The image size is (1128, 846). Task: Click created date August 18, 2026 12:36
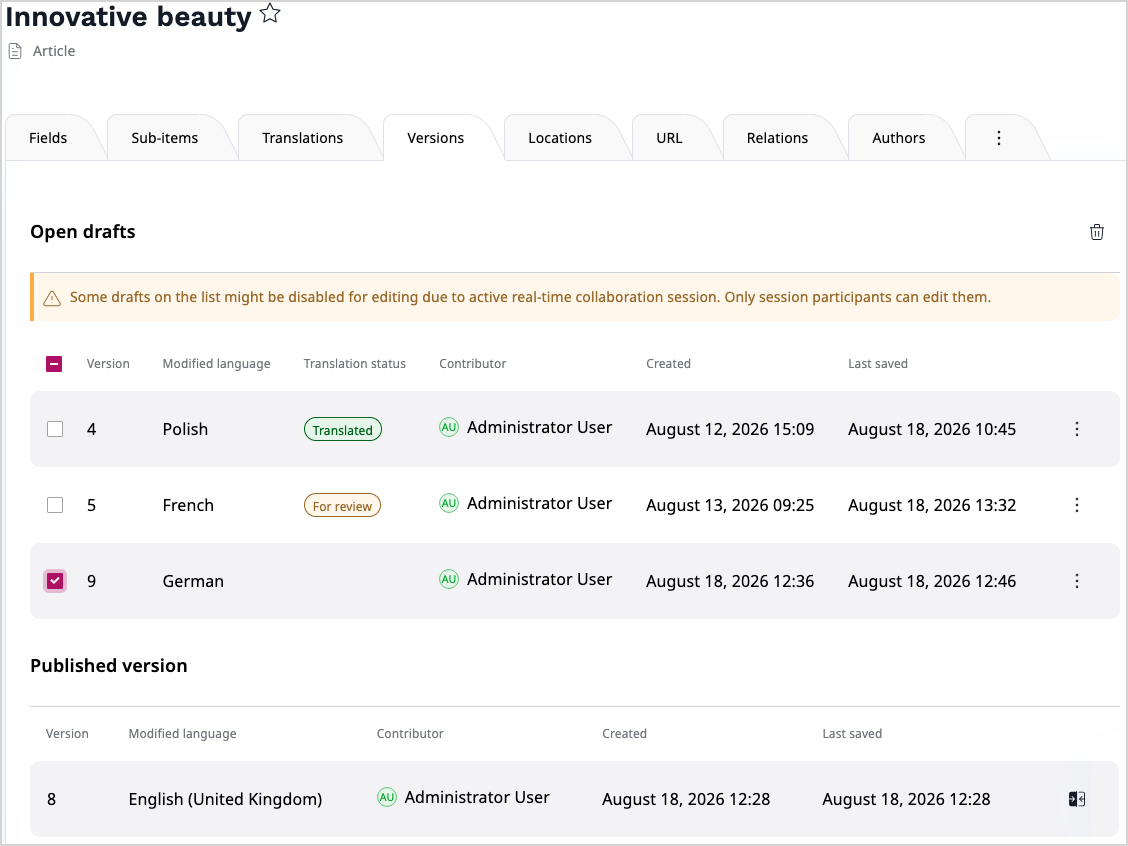point(730,581)
